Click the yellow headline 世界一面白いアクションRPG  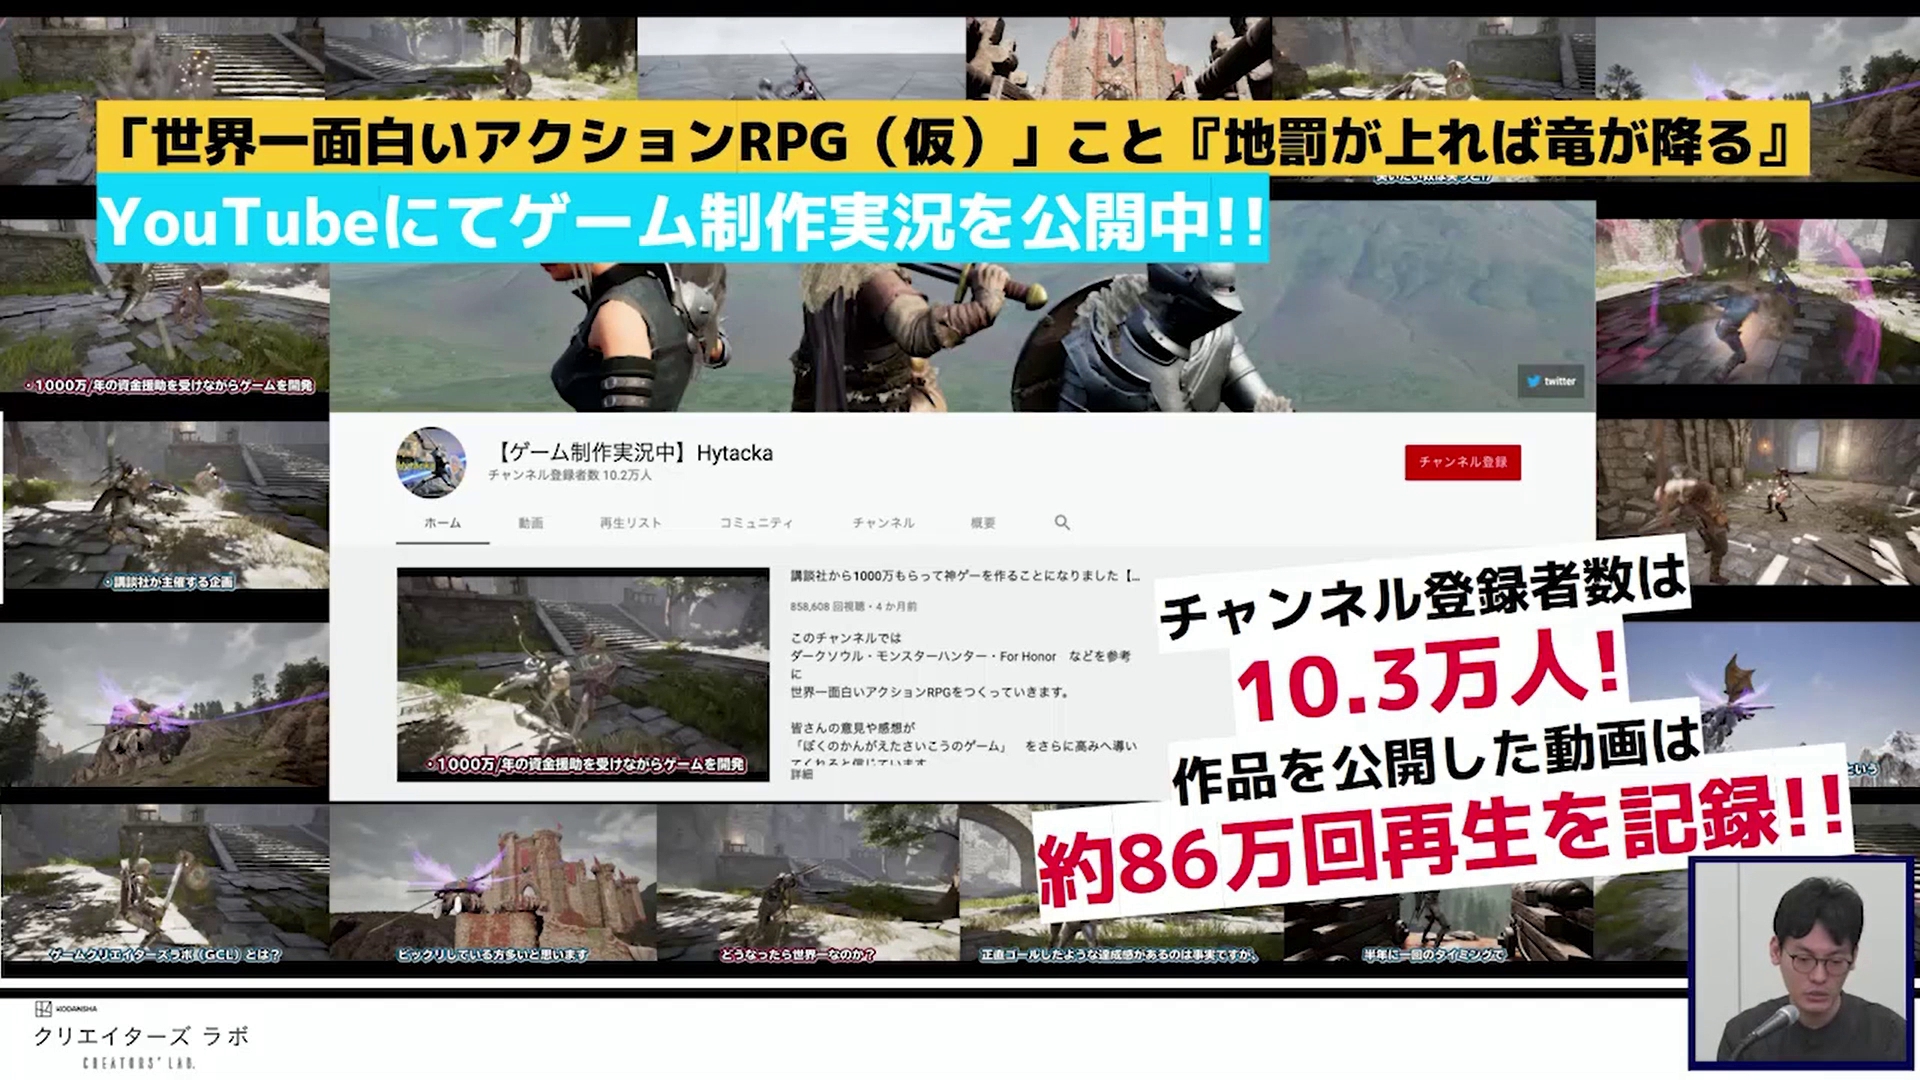tap(953, 139)
